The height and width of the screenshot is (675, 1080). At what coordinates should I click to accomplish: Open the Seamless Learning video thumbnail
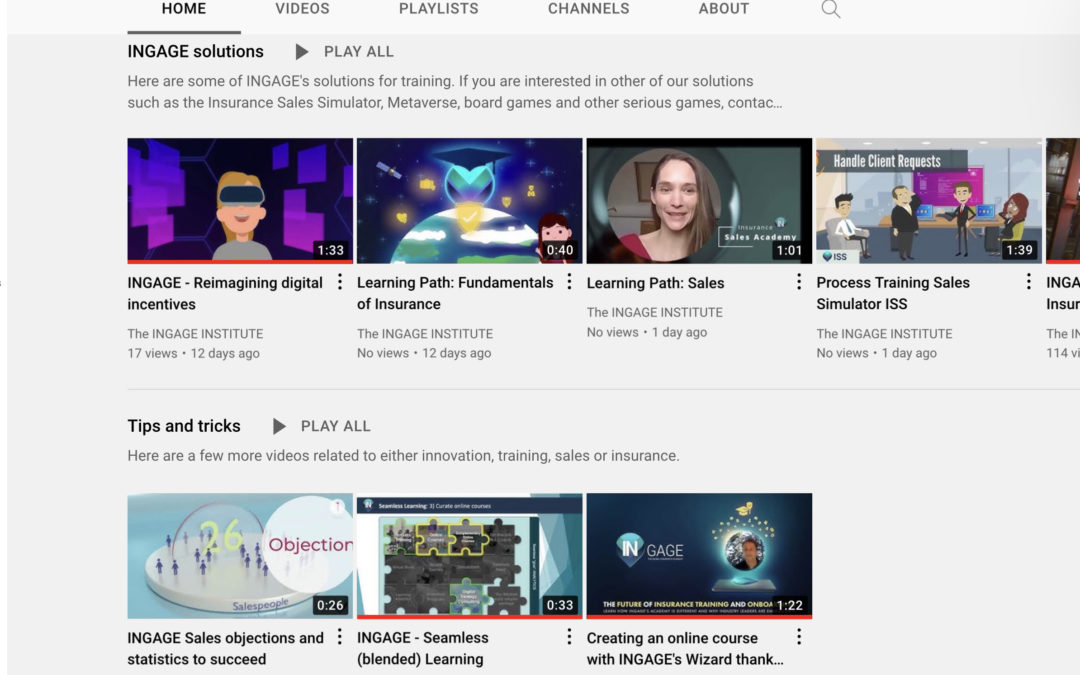[x=470, y=555]
